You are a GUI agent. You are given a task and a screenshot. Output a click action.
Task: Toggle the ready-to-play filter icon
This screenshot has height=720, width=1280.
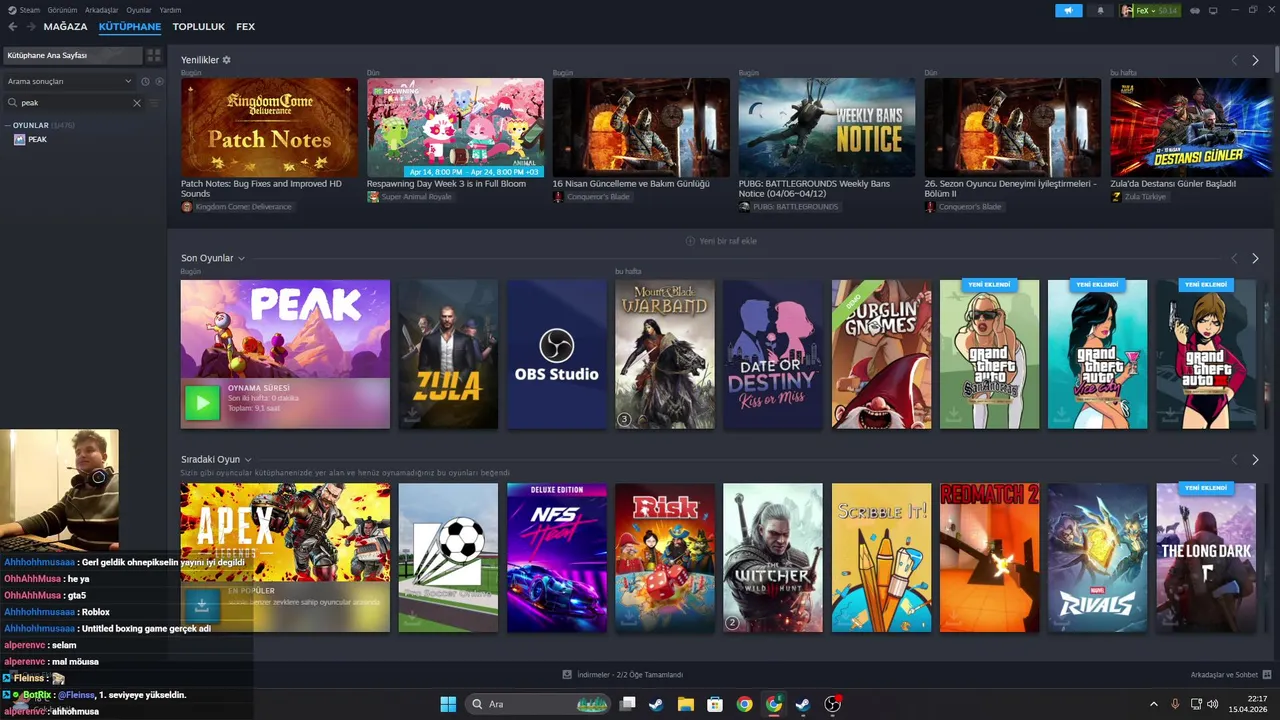click(x=158, y=81)
